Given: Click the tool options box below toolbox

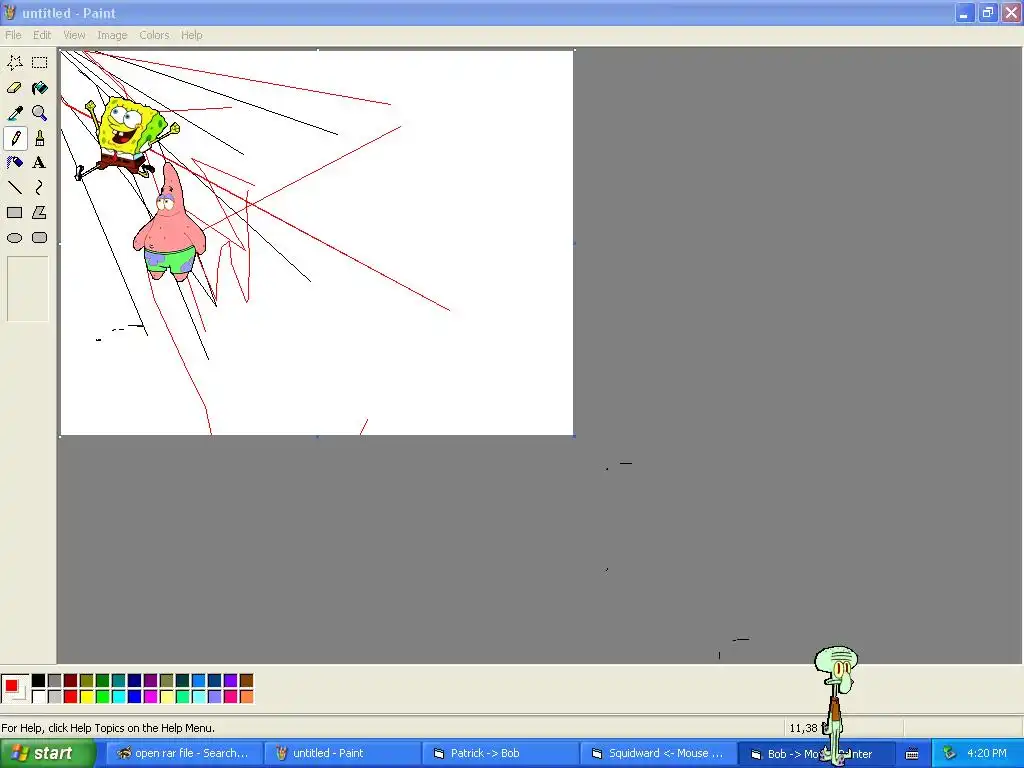Looking at the screenshot, I should point(27,289).
